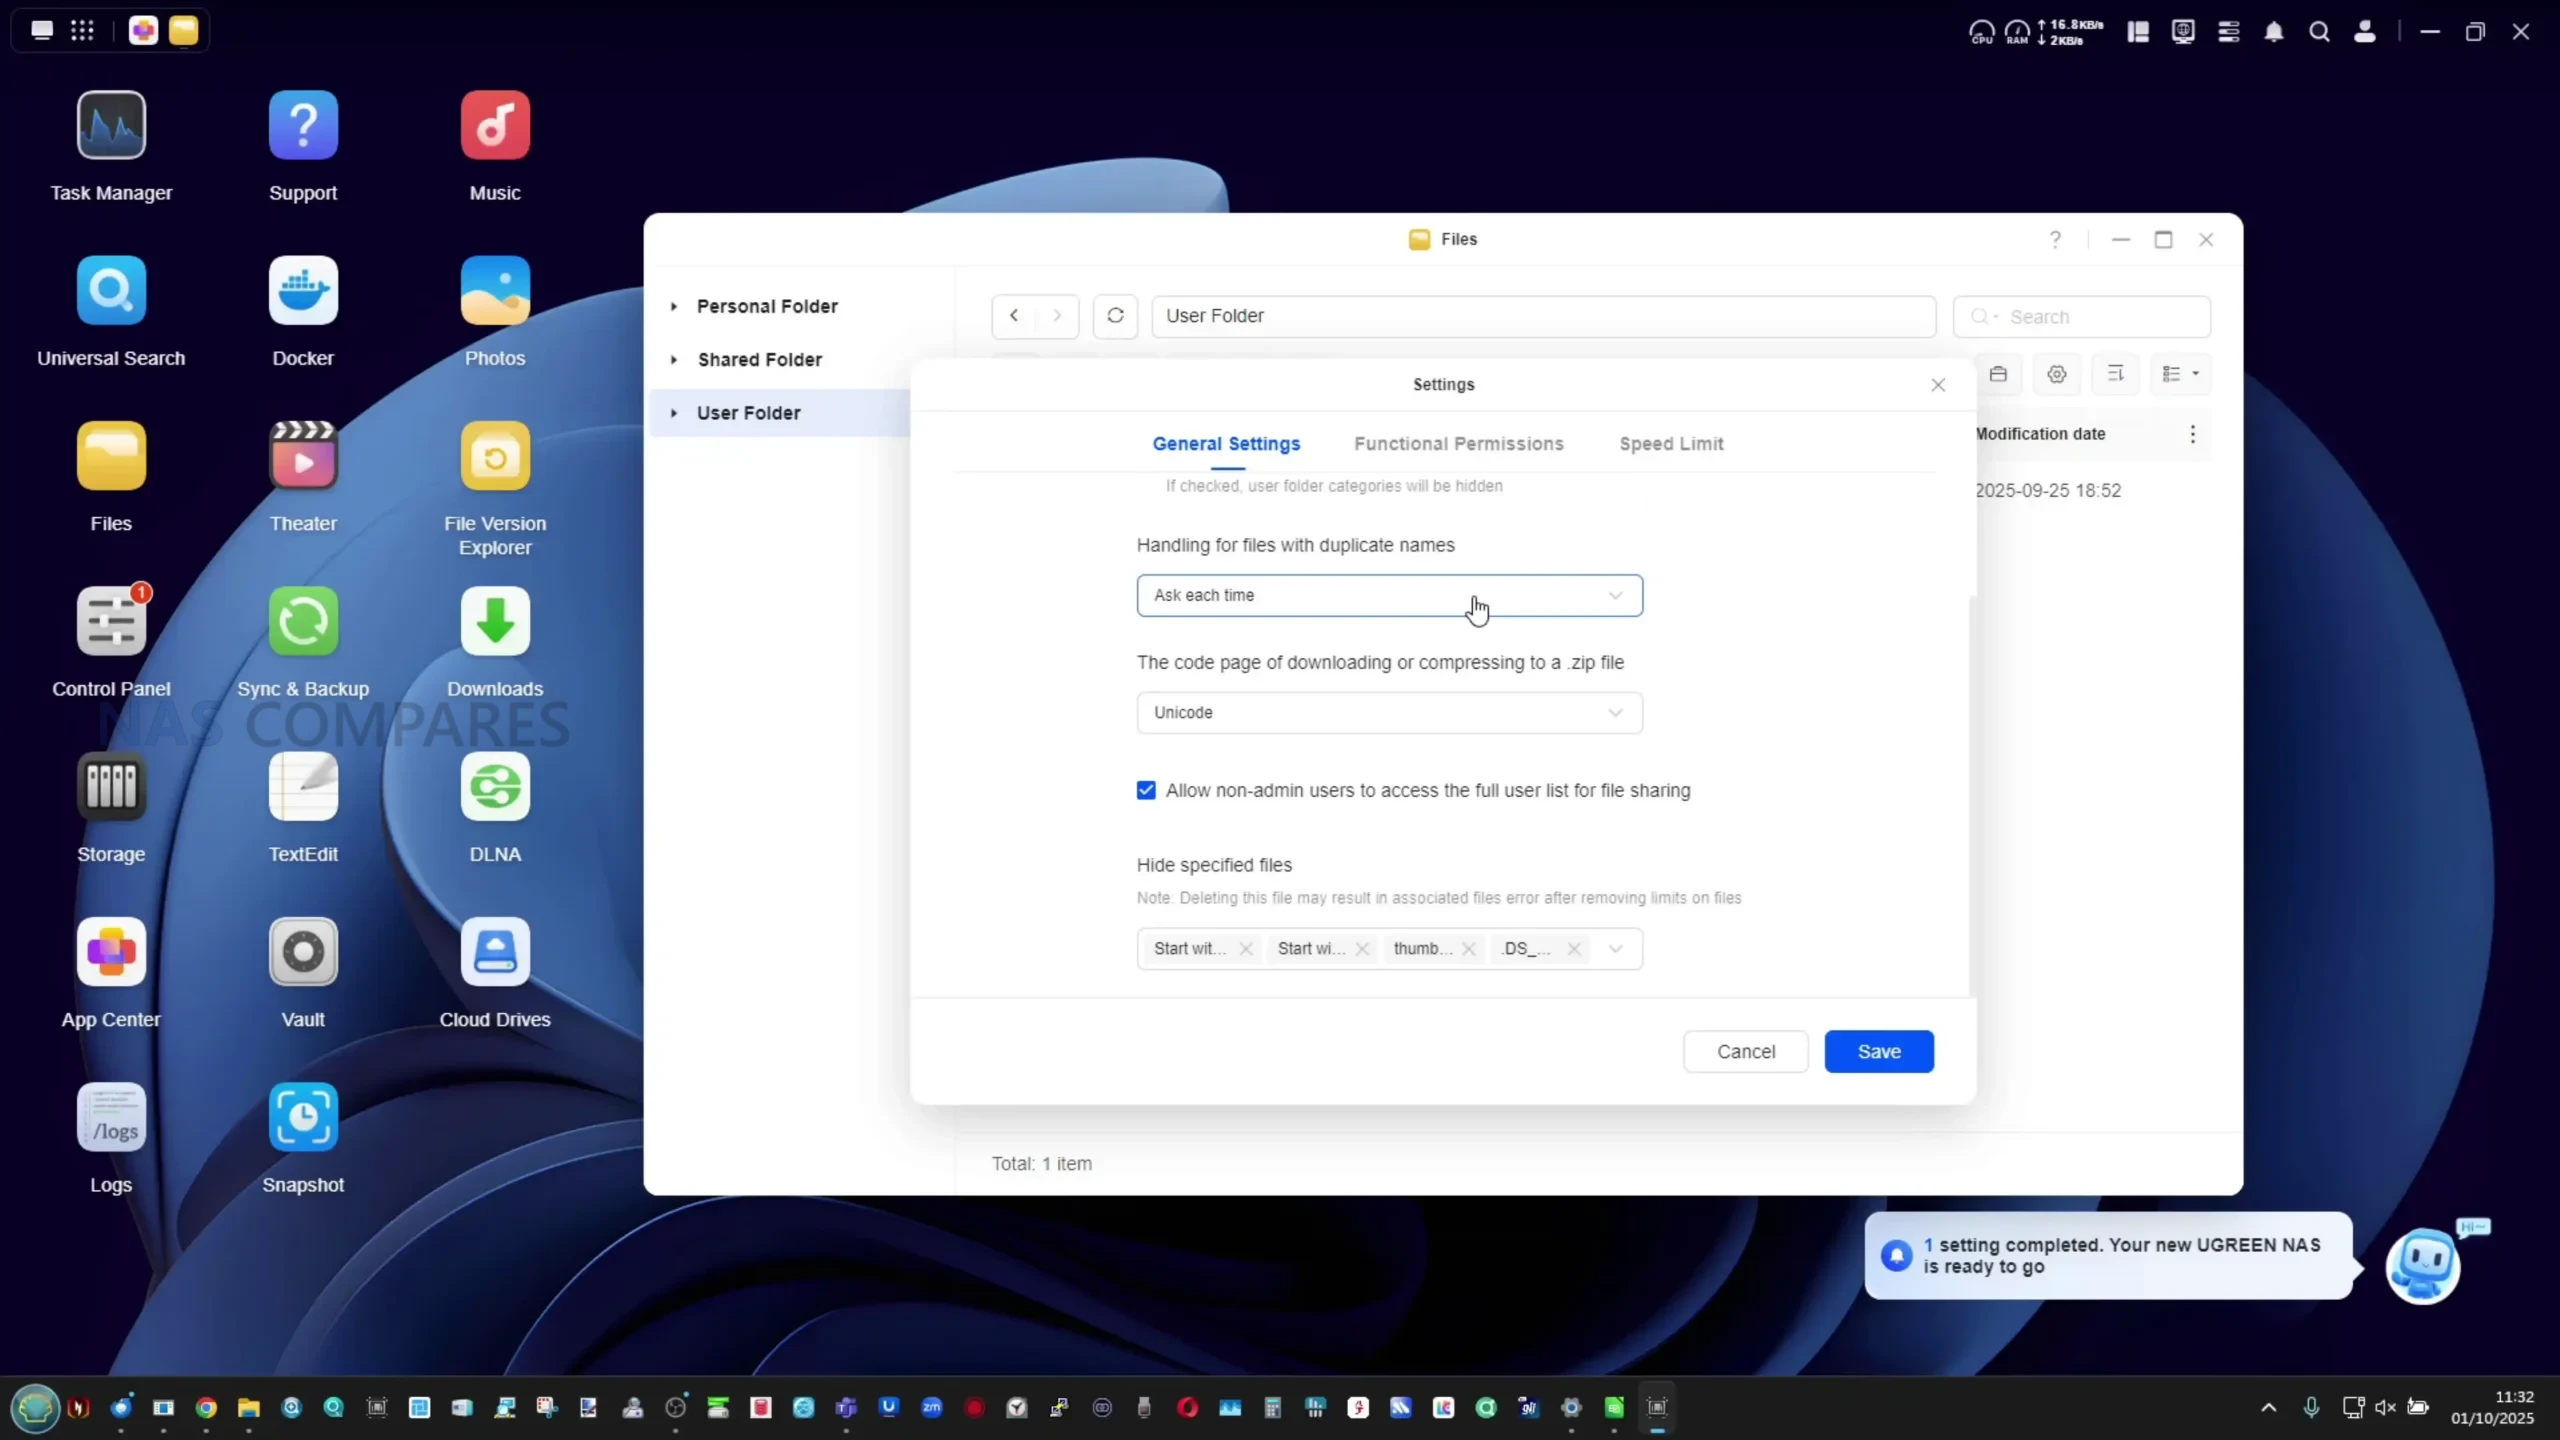Switch to the Speed Limit tab
Screen dimensions: 2560x1440
click(x=1671, y=444)
